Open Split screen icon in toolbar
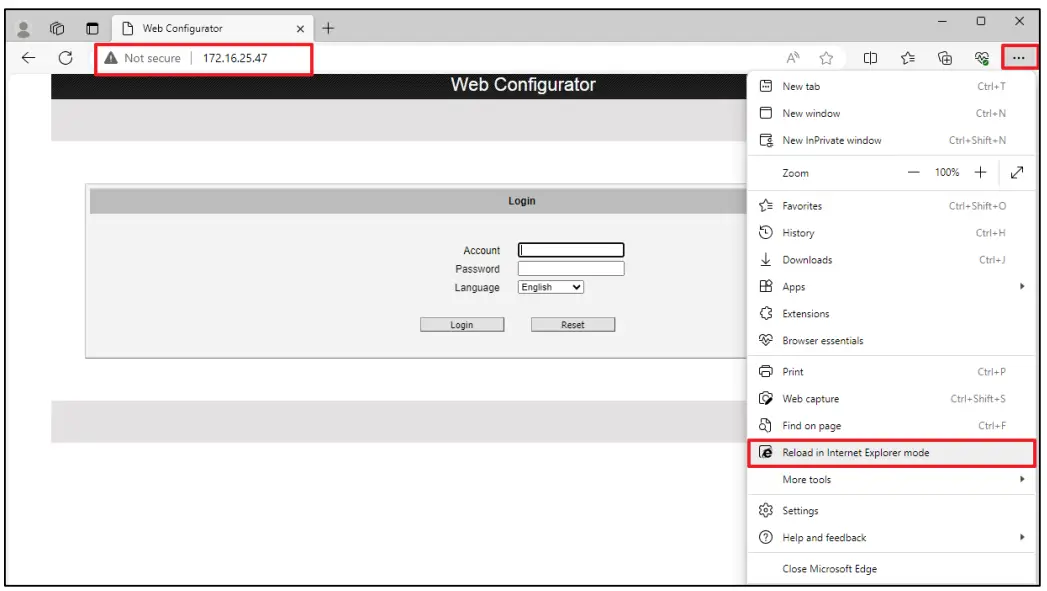 tap(870, 58)
